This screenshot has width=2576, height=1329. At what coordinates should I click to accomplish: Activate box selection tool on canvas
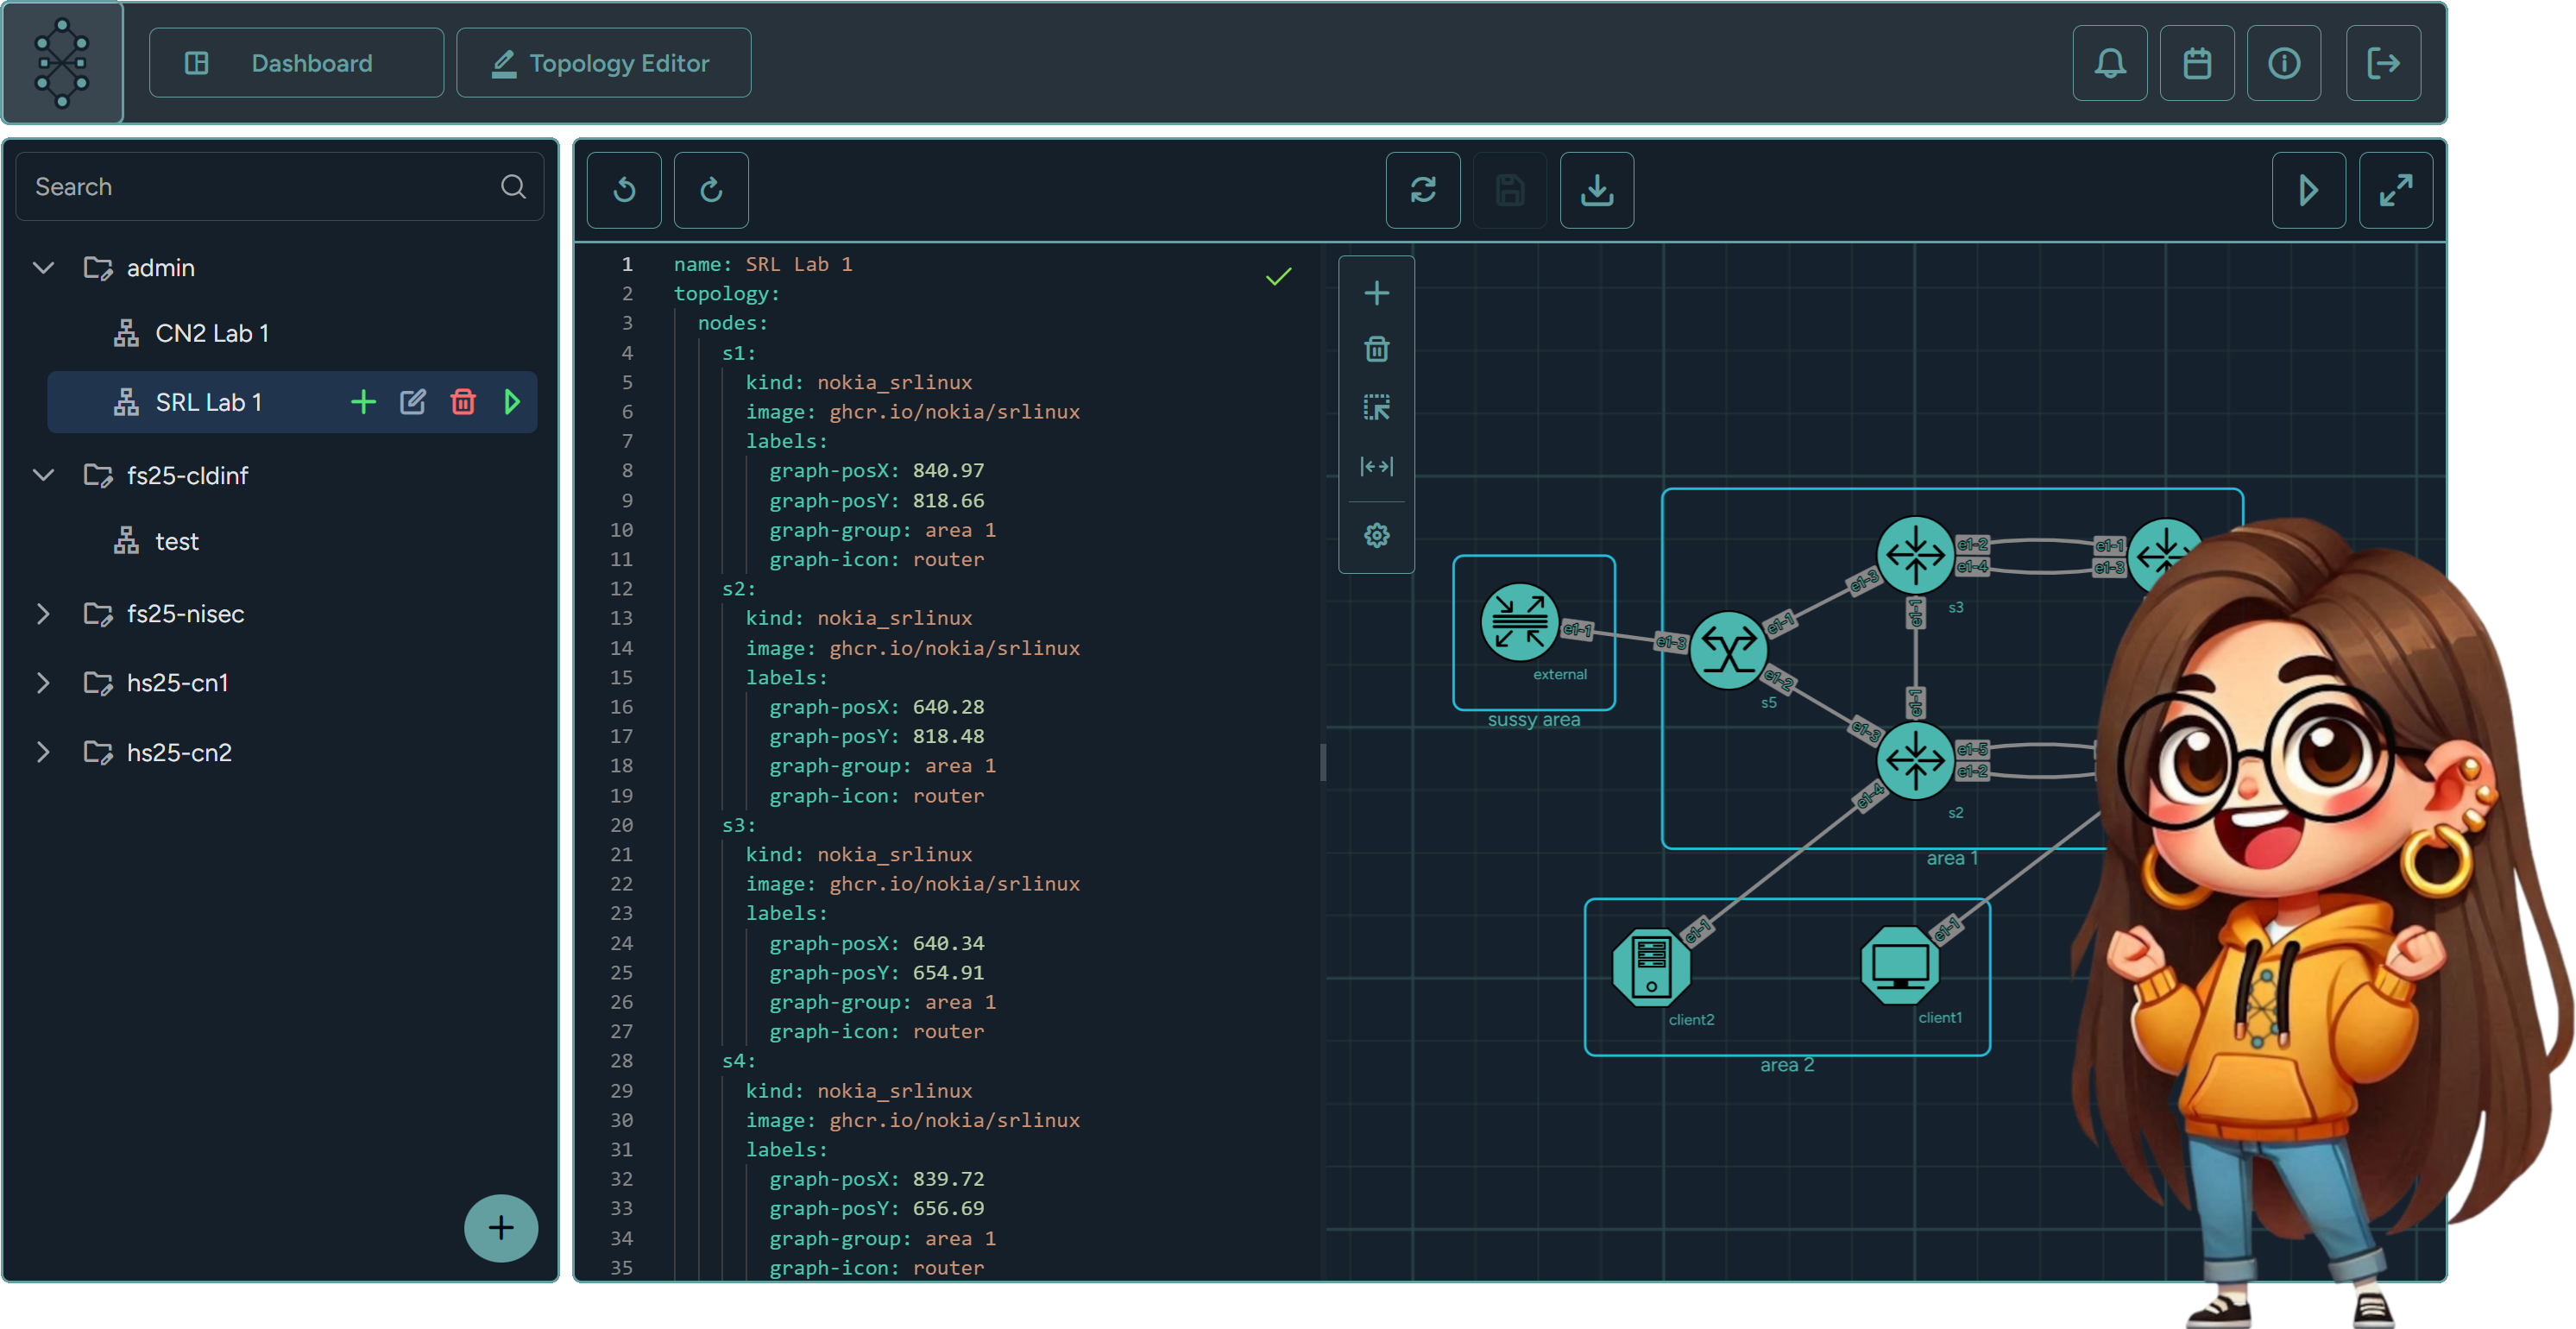[x=1377, y=407]
